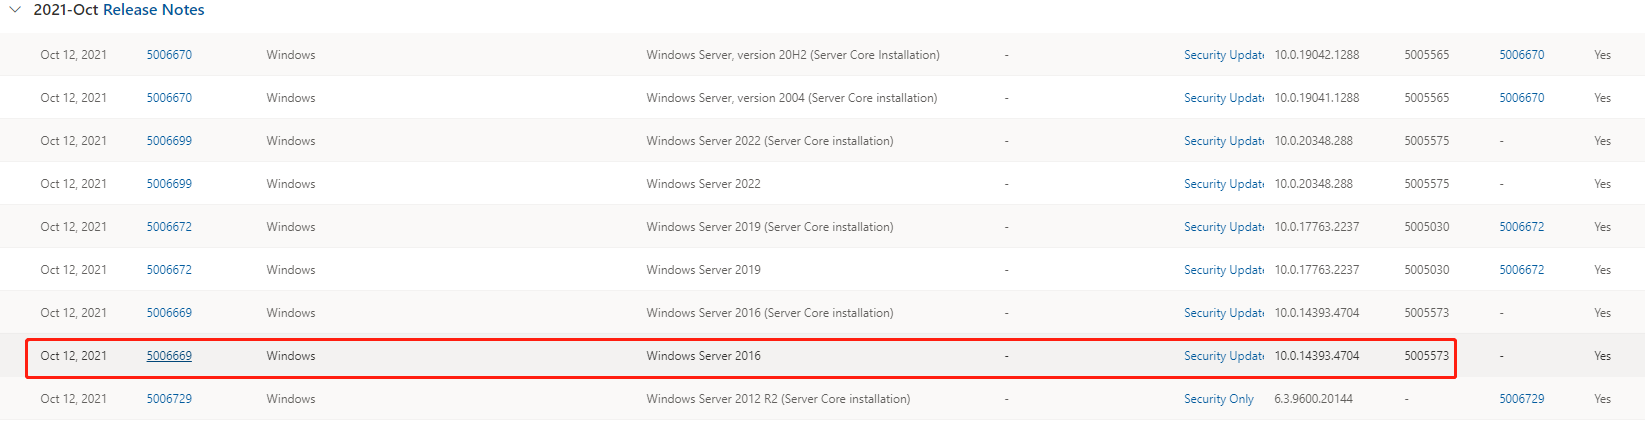Open 5006672 link beside Yes, Server 2019 non-Core row
This screenshot has width=1645, height=421.
tap(1521, 270)
